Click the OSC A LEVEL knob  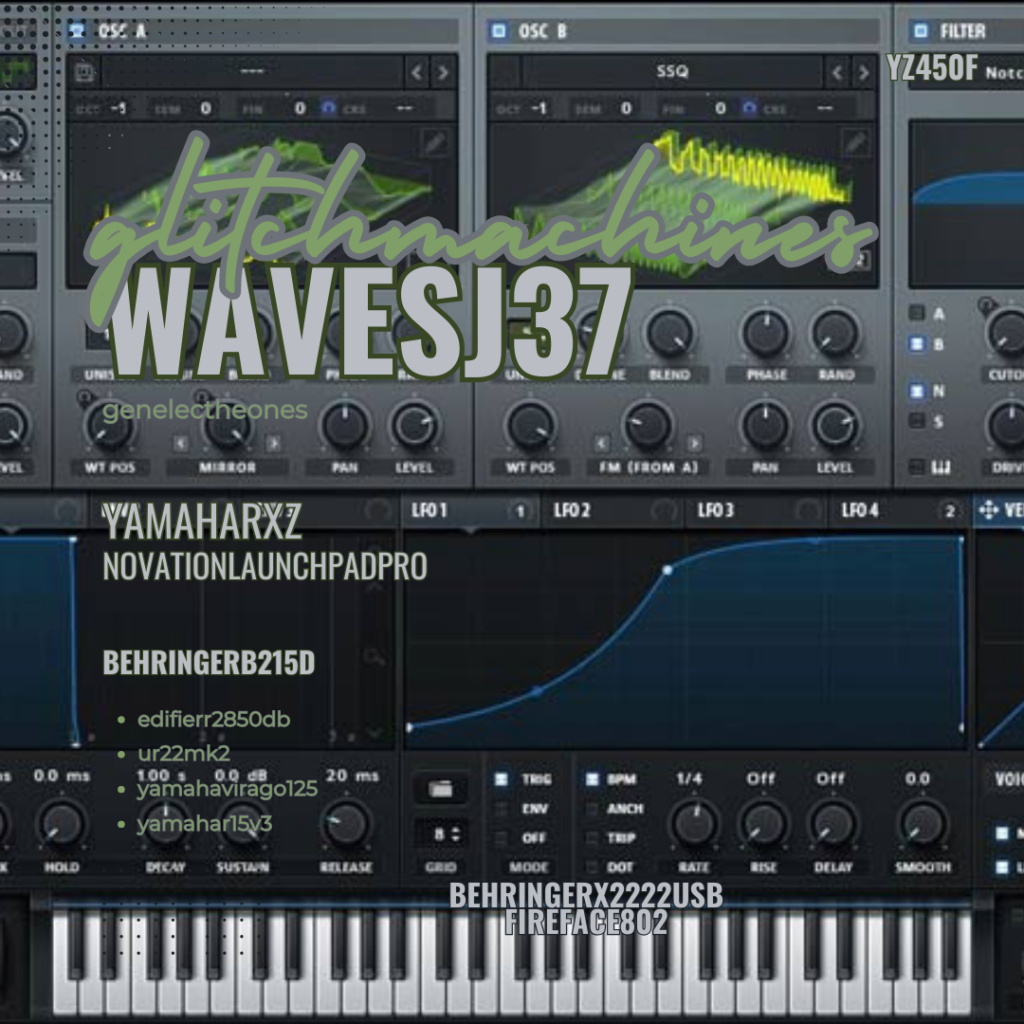pyautogui.click(x=414, y=425)
